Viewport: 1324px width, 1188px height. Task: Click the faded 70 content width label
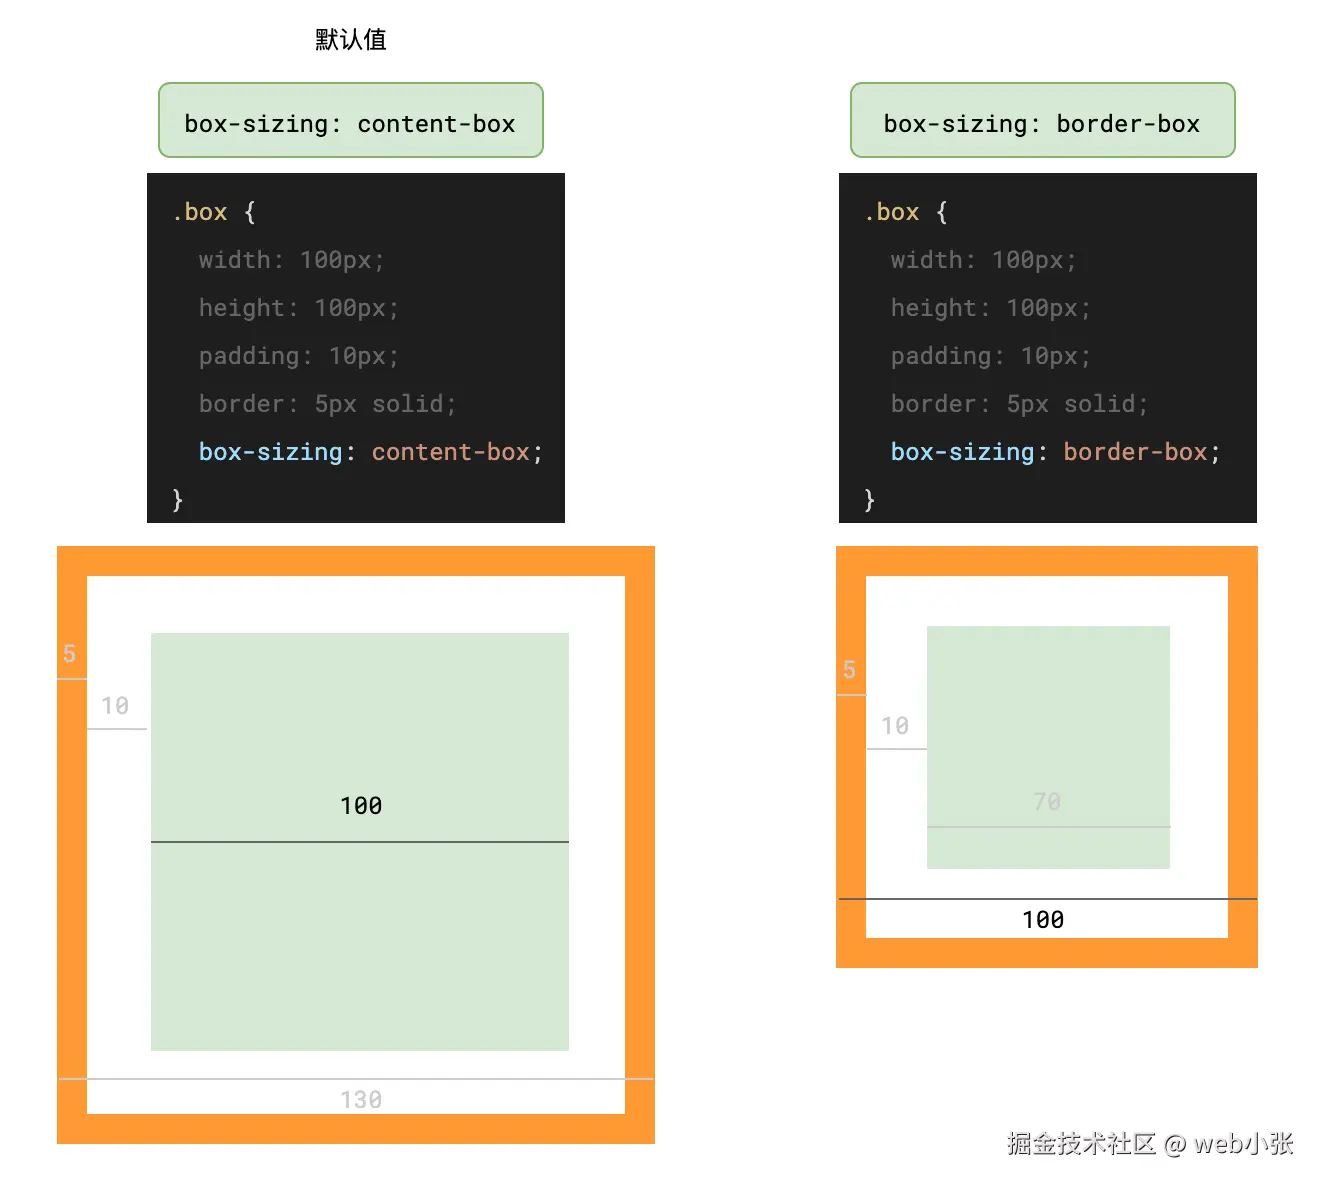[x=1047, y=802]
